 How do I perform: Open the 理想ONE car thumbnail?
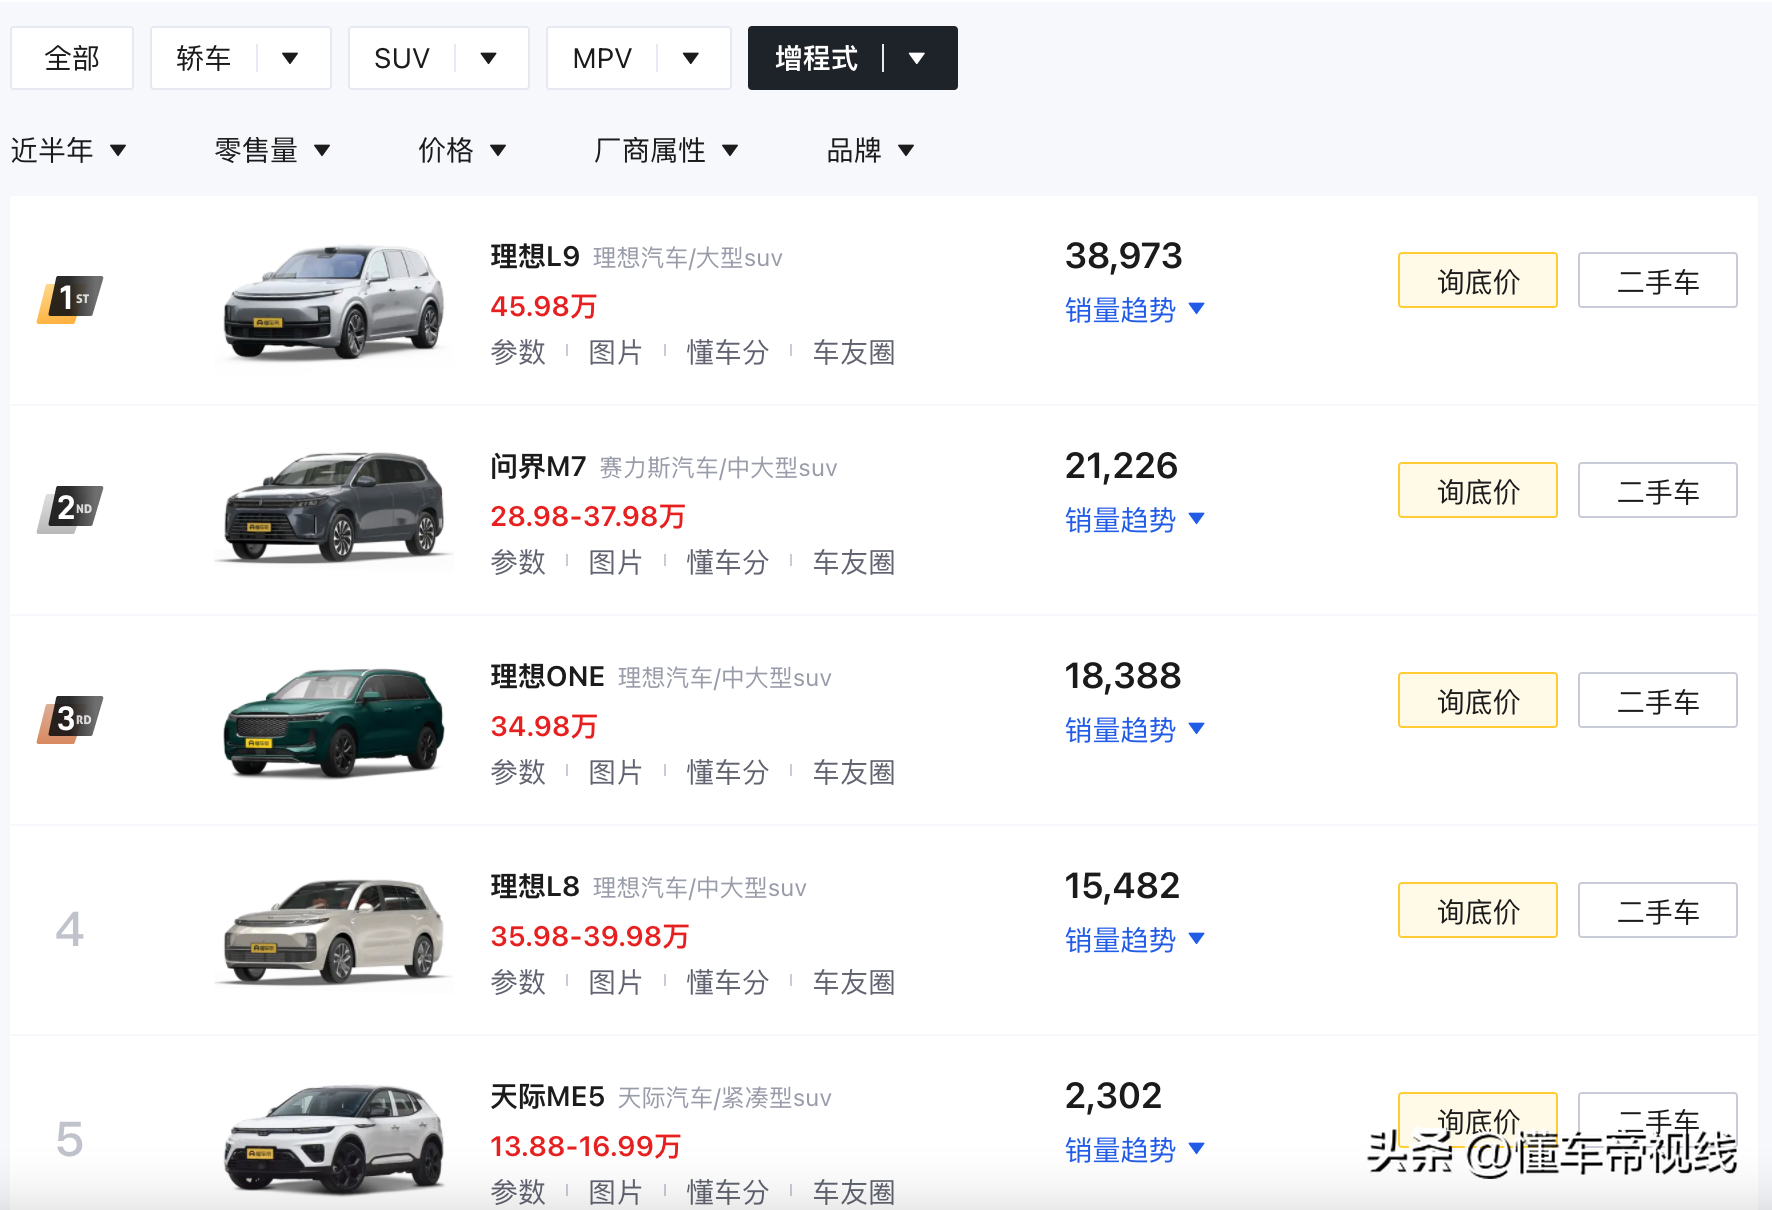333,720
